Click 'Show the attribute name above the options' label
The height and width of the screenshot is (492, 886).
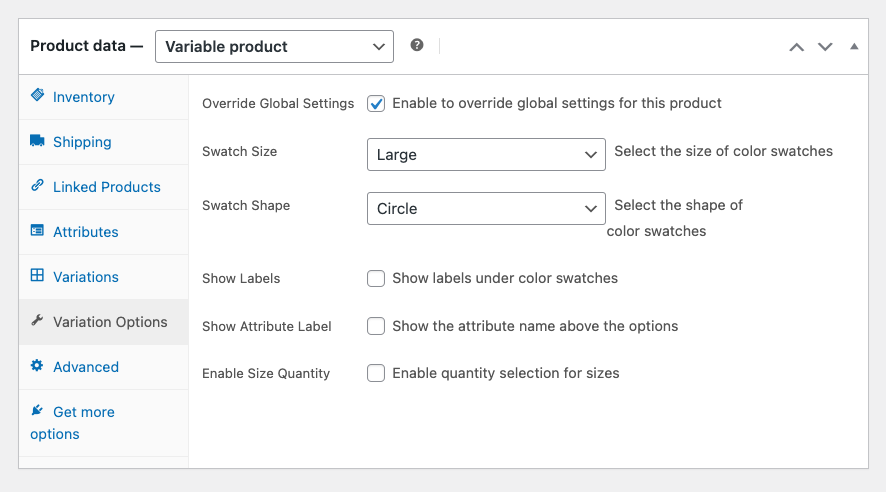(x=535, y=326)
